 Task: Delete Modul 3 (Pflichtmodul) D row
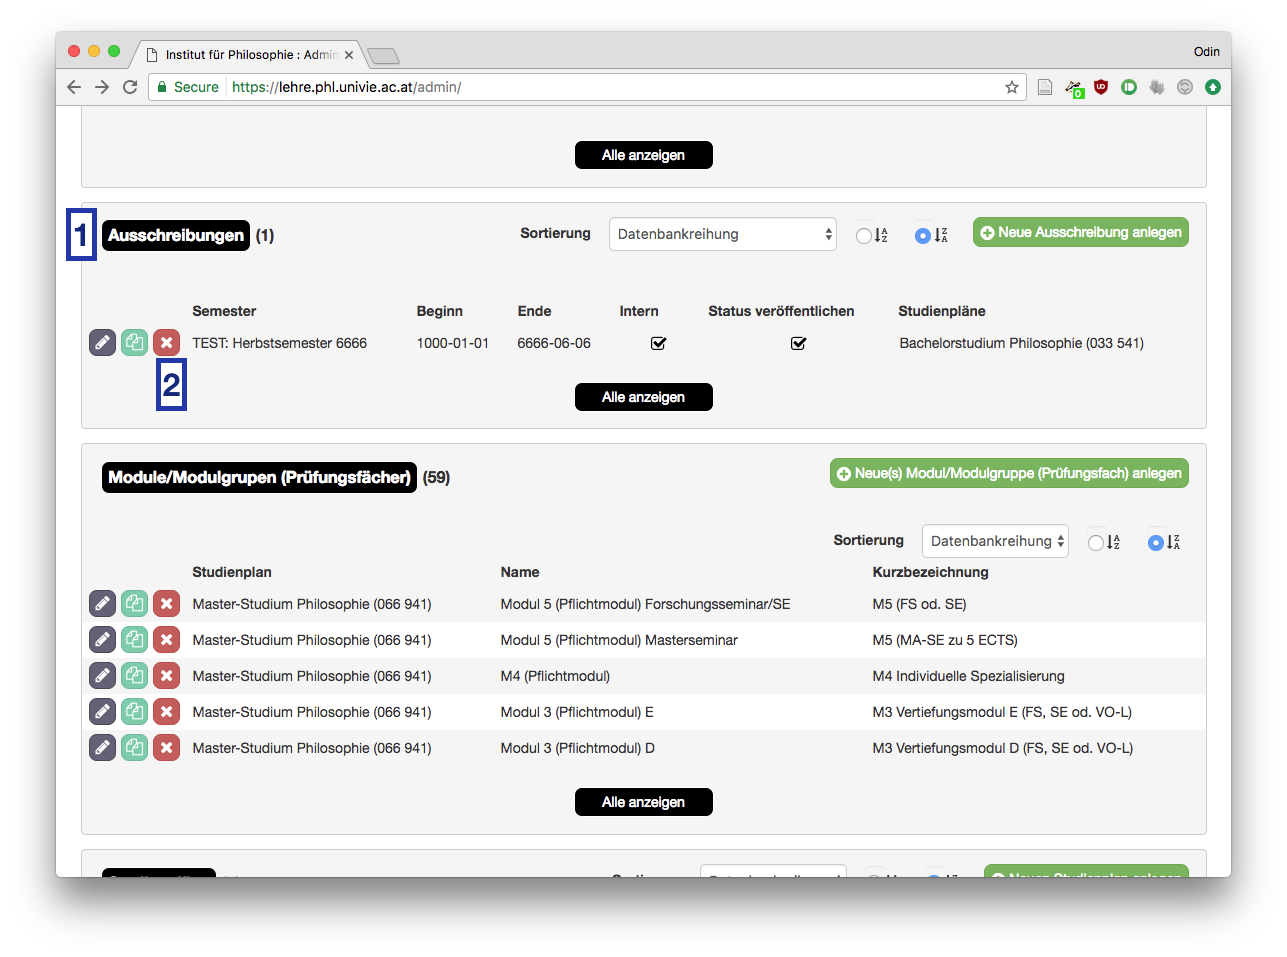(167, 748)
